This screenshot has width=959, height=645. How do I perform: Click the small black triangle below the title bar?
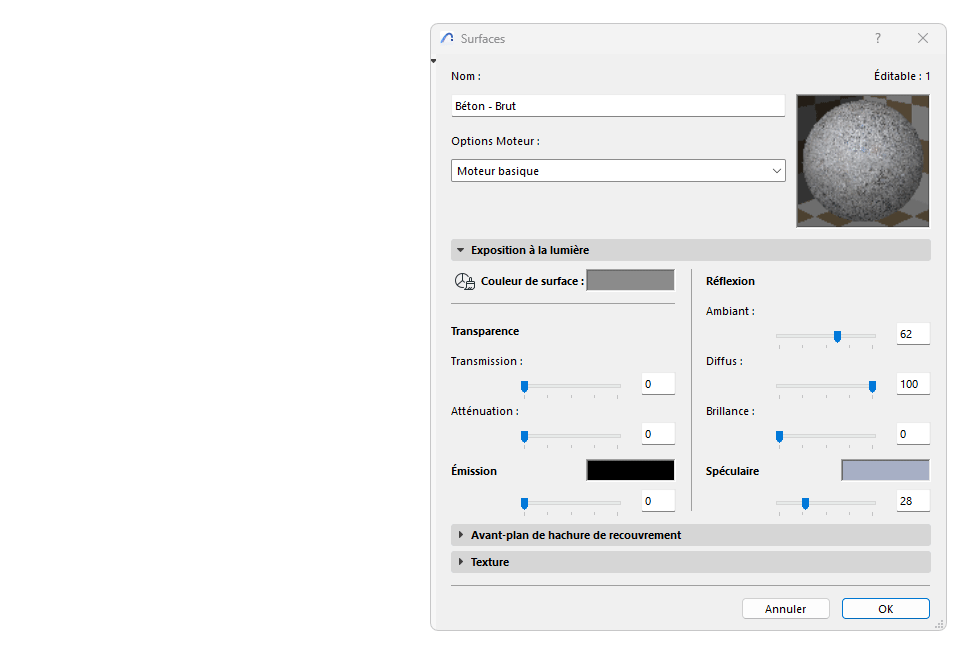pos(433,59)
